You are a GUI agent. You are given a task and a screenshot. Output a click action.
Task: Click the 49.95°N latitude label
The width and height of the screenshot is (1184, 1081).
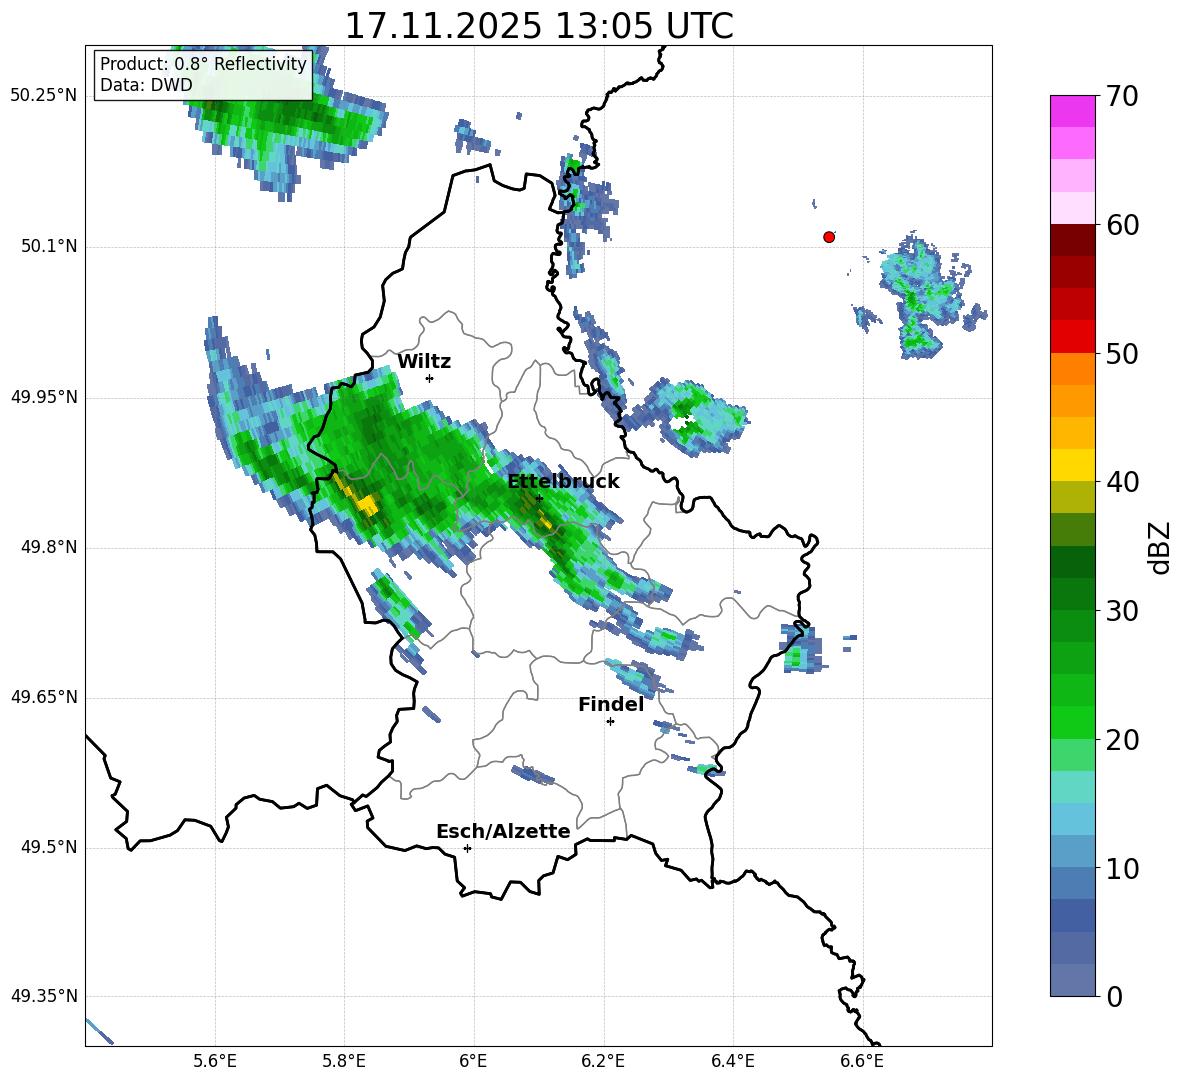(x=44, y=398)
